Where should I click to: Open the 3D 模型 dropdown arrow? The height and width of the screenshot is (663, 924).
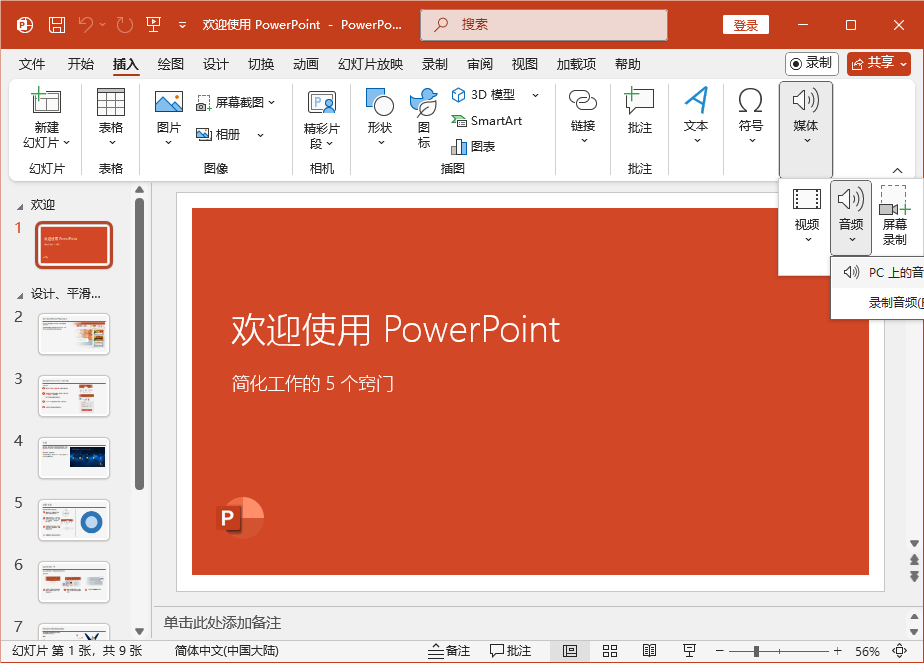tap(536, 95)
